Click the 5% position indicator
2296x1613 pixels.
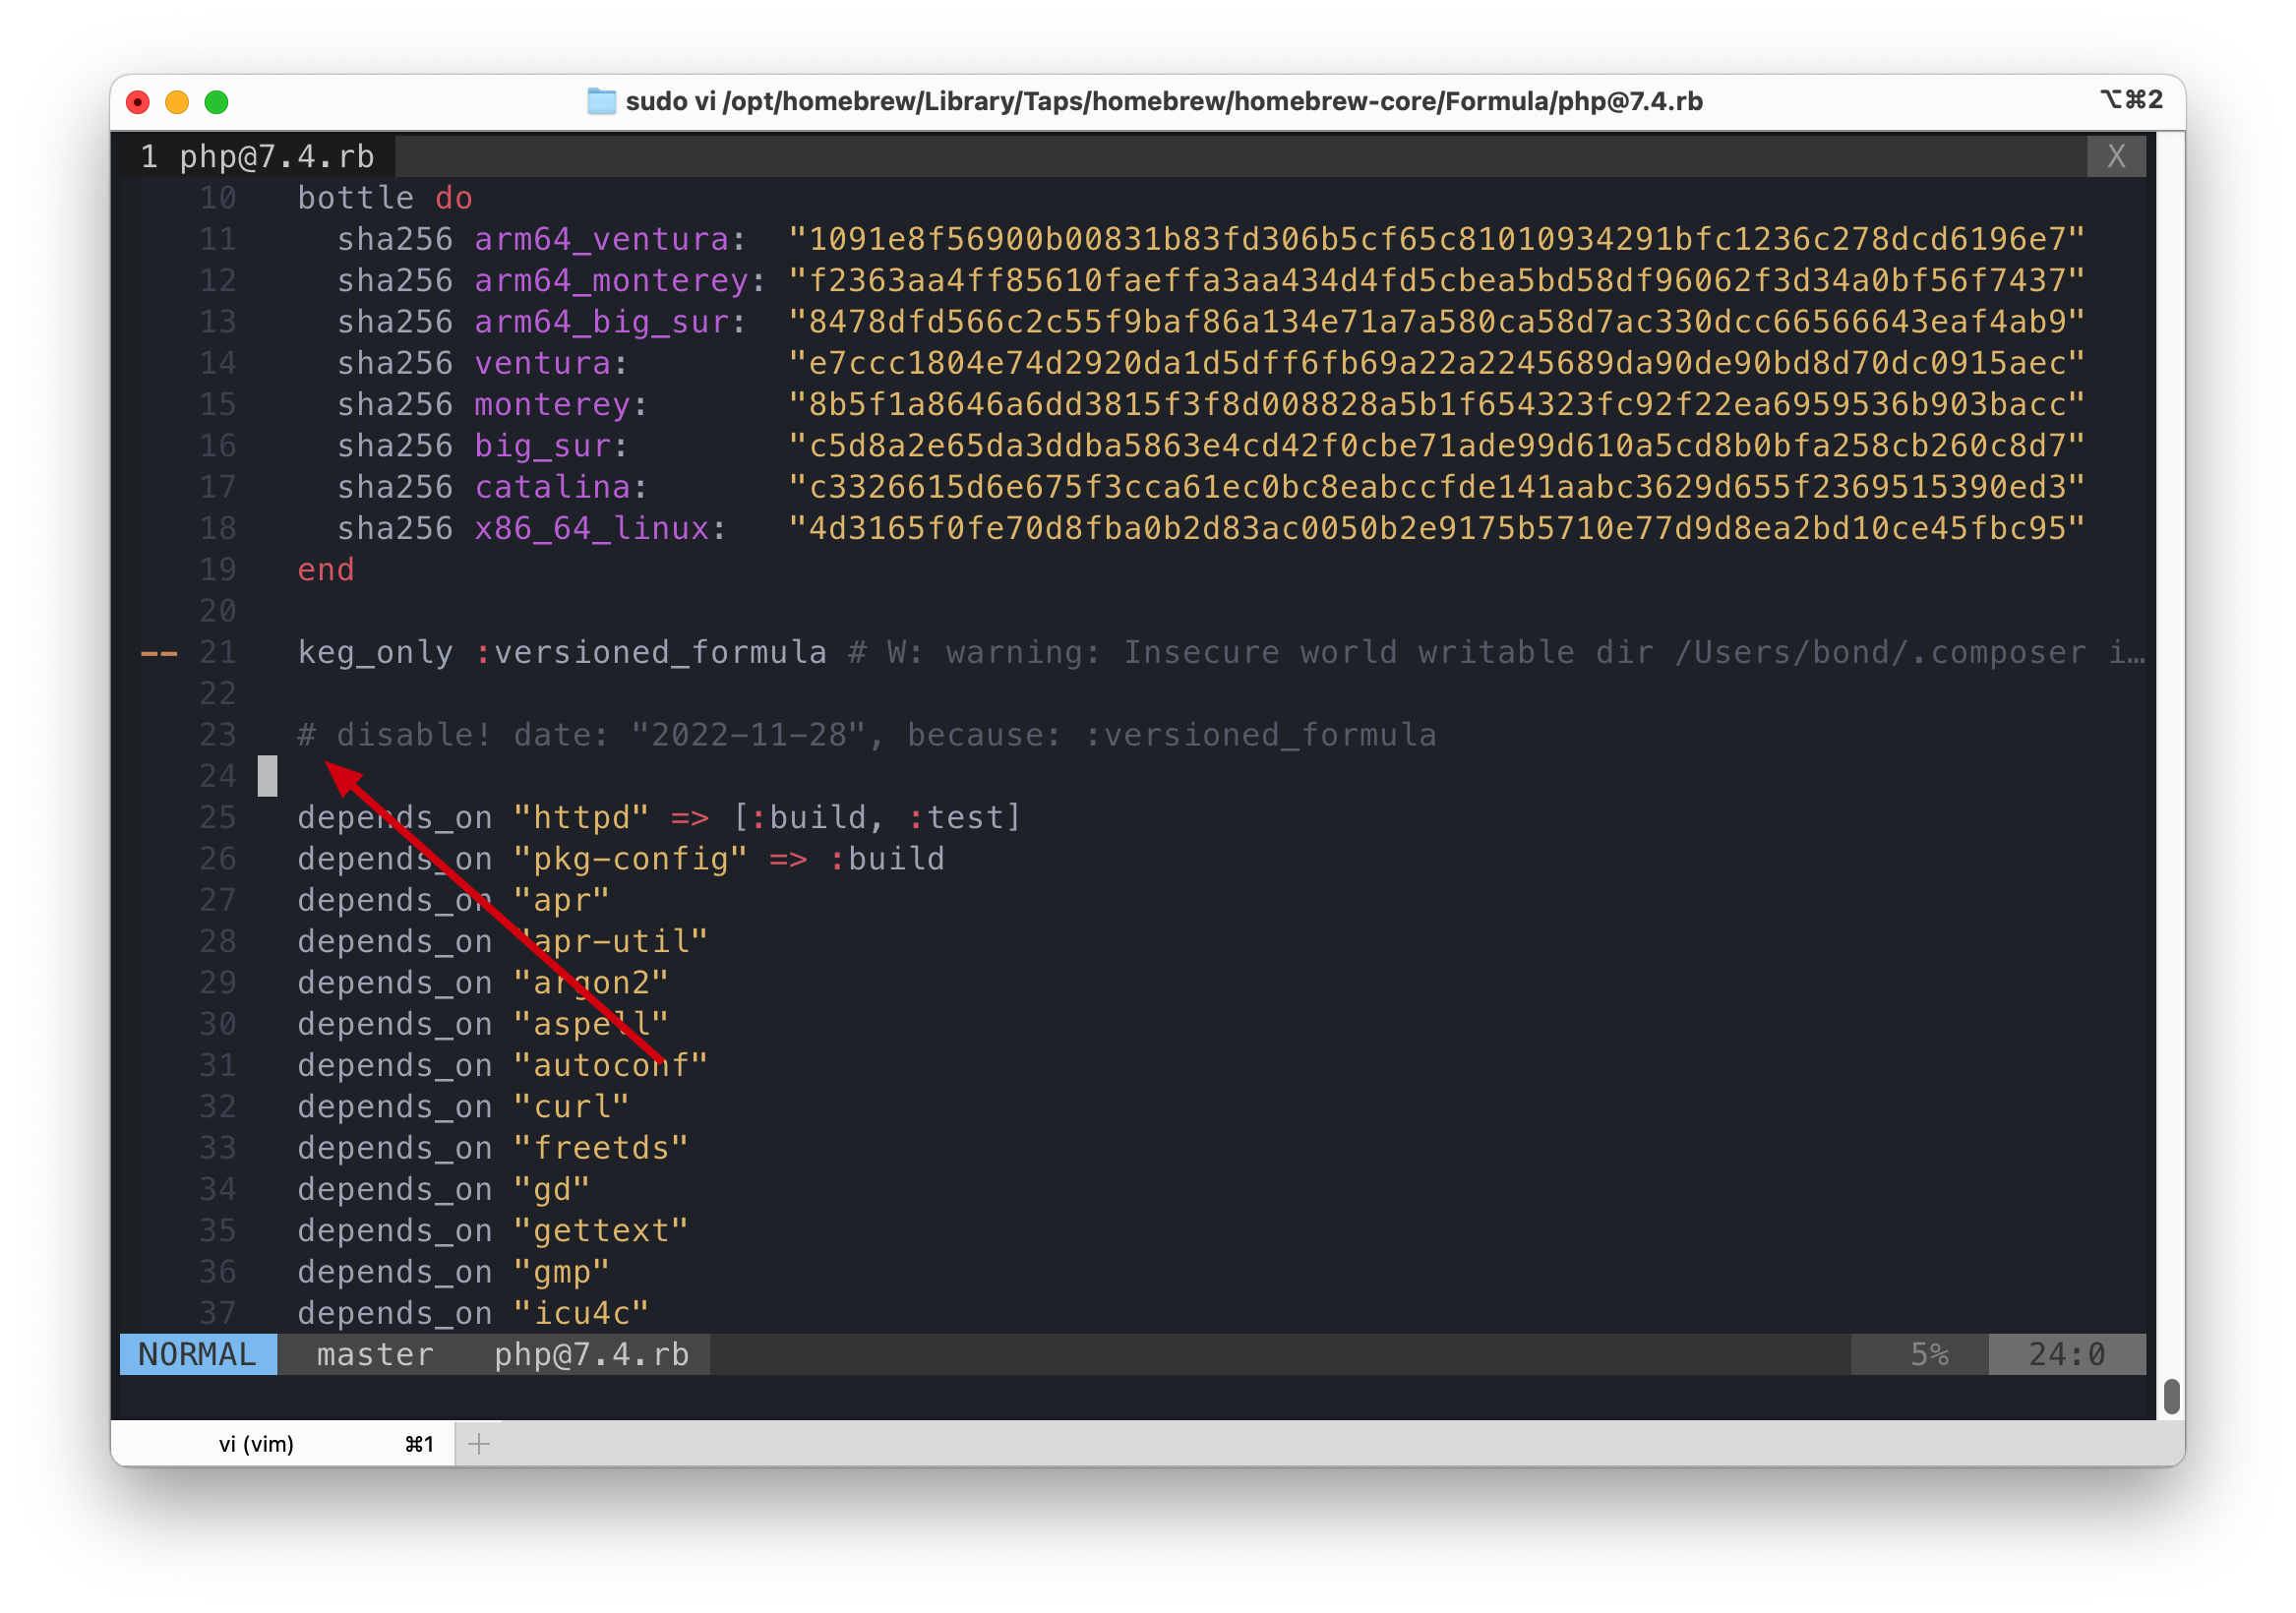point(1929,1354)
